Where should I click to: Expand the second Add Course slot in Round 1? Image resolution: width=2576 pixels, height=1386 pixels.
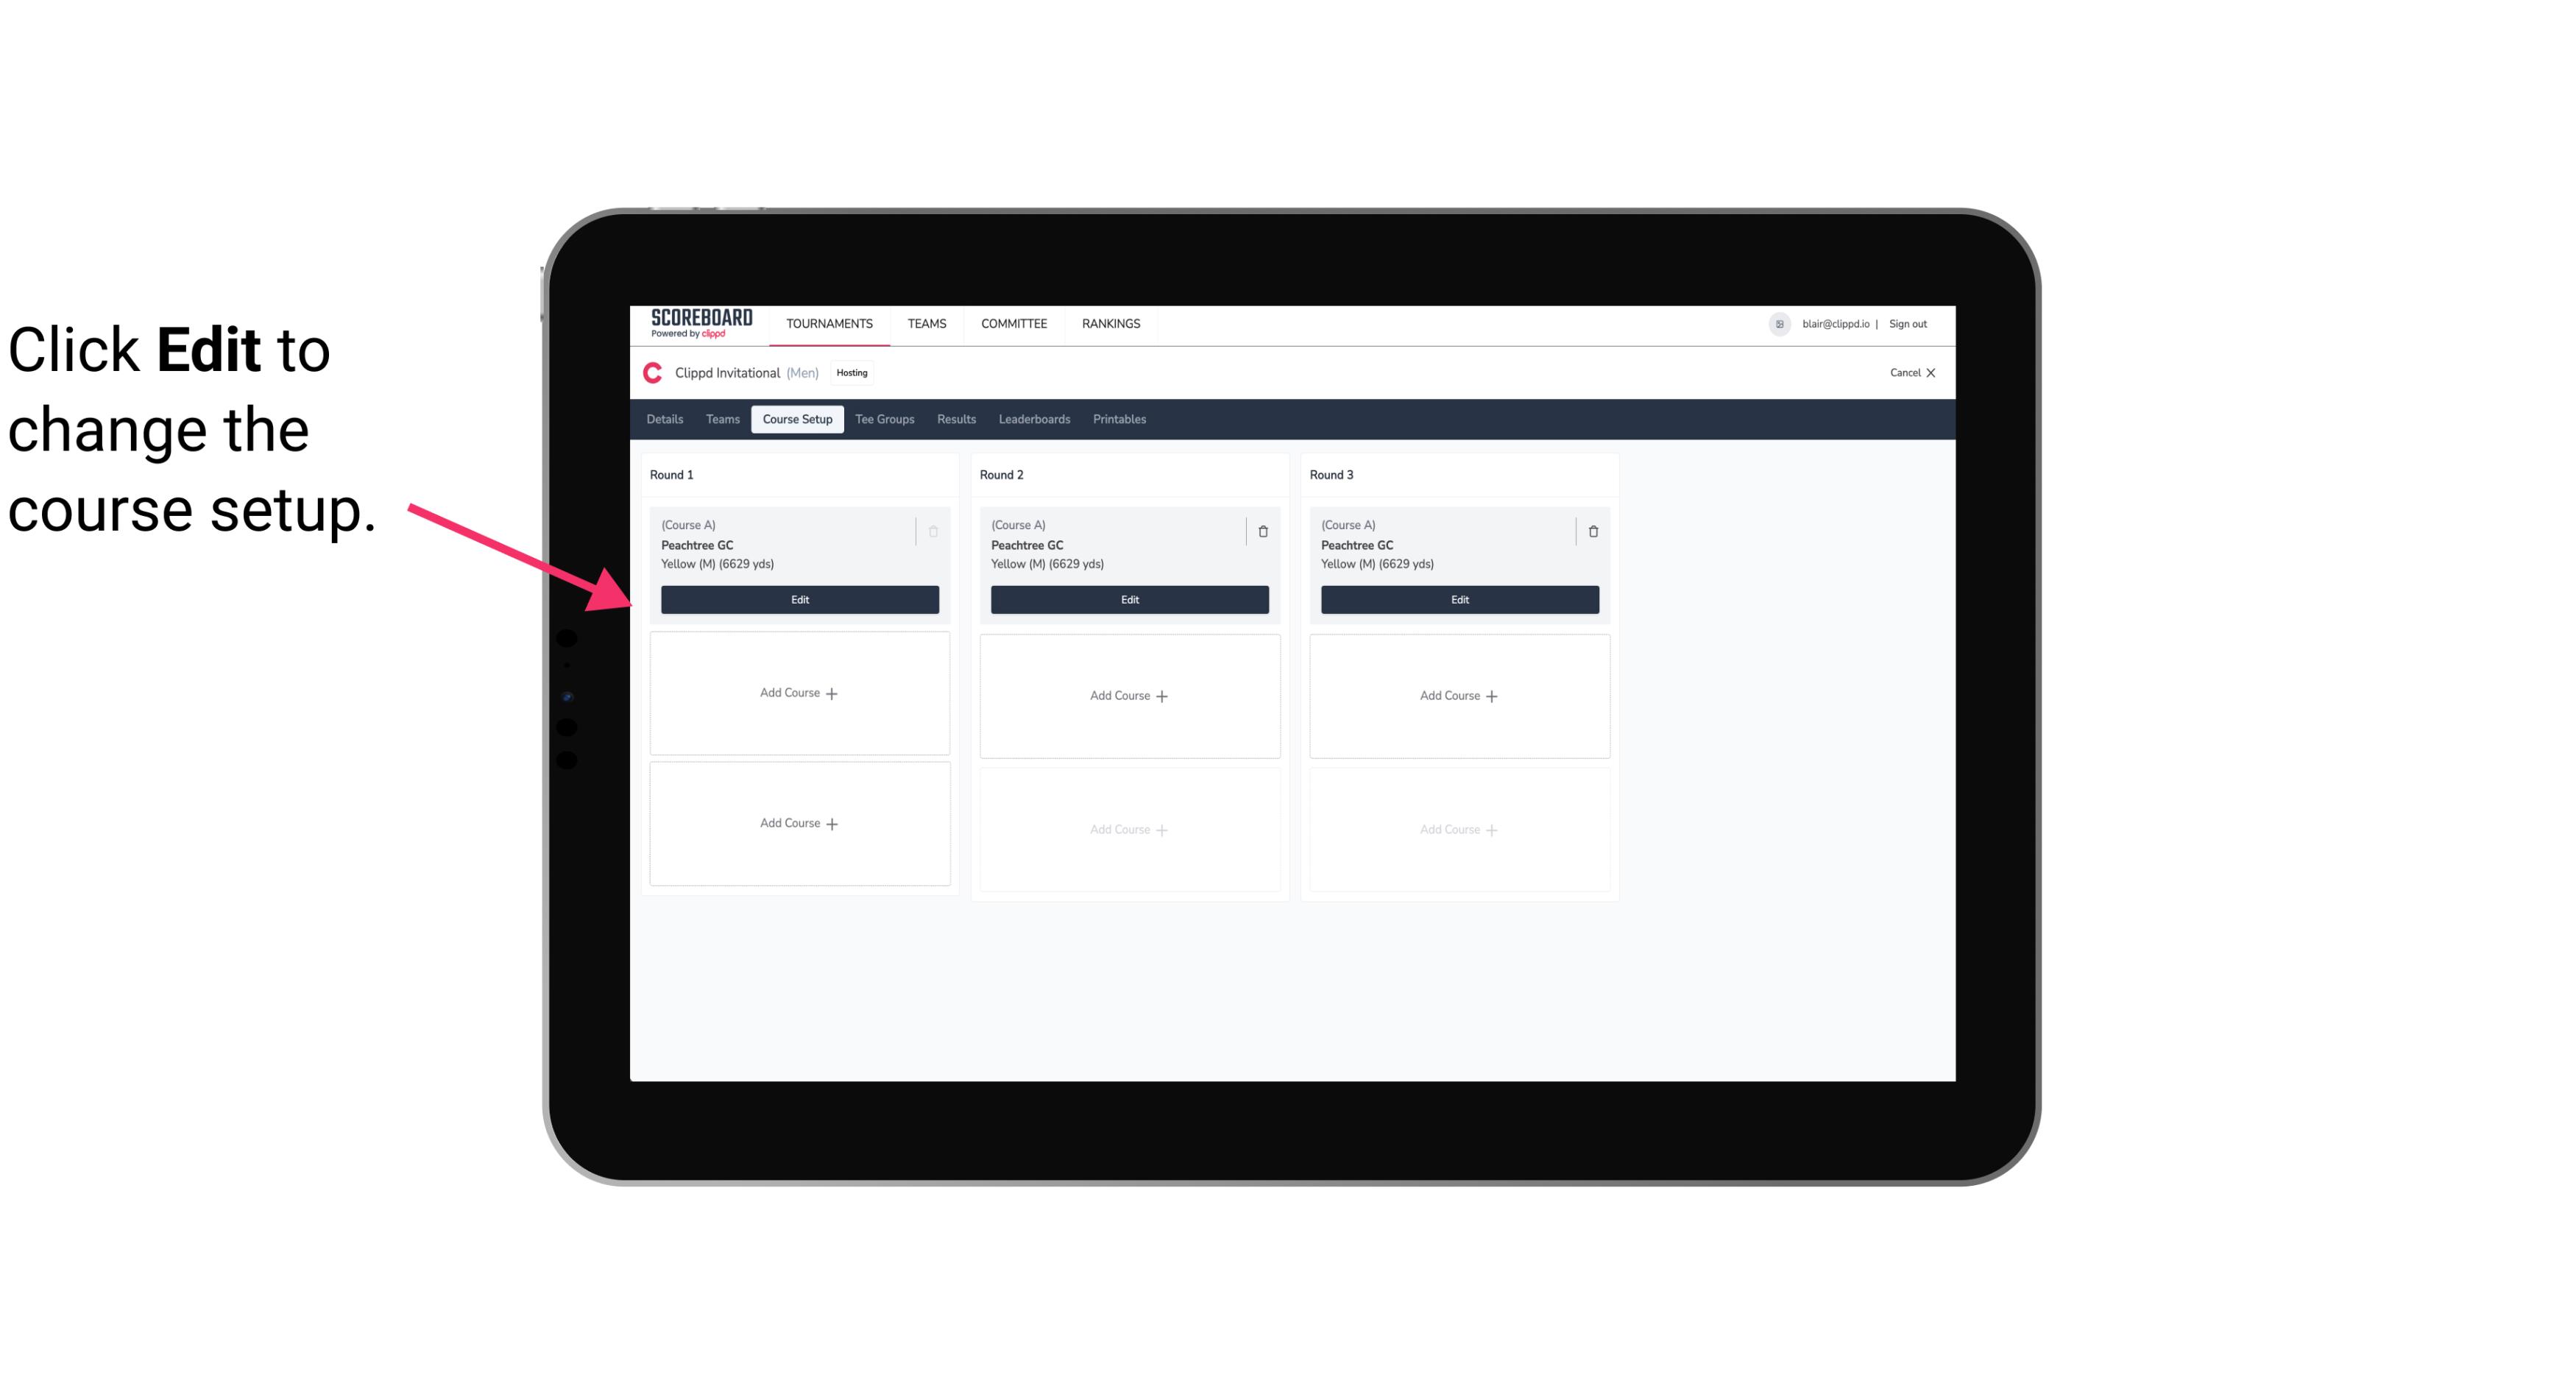pos(799,823)
